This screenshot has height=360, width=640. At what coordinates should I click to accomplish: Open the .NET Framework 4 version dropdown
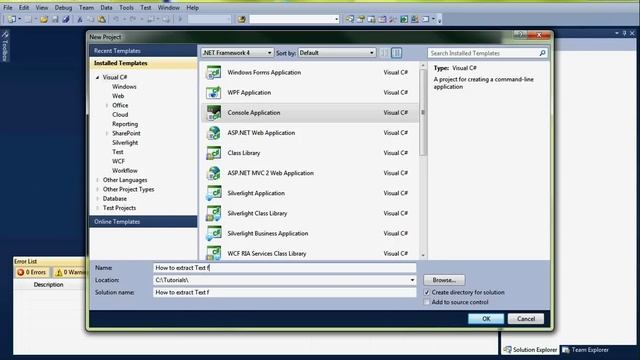237,53
